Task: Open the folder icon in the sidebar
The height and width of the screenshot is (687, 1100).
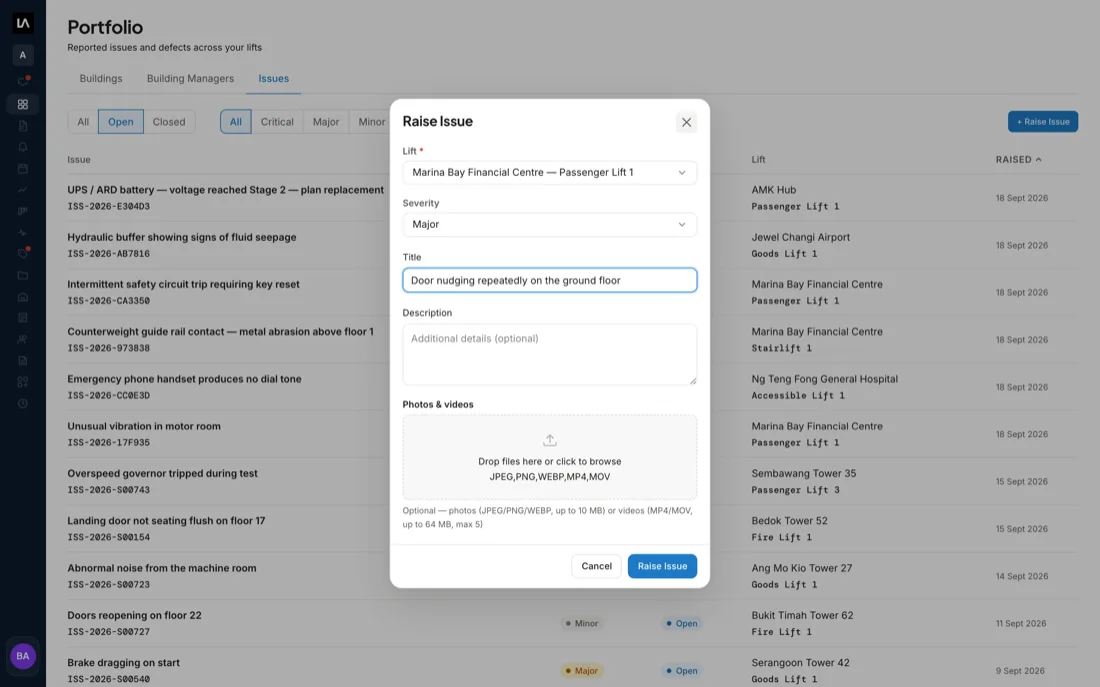Action: pyautogui.click(x=22, y=275)
